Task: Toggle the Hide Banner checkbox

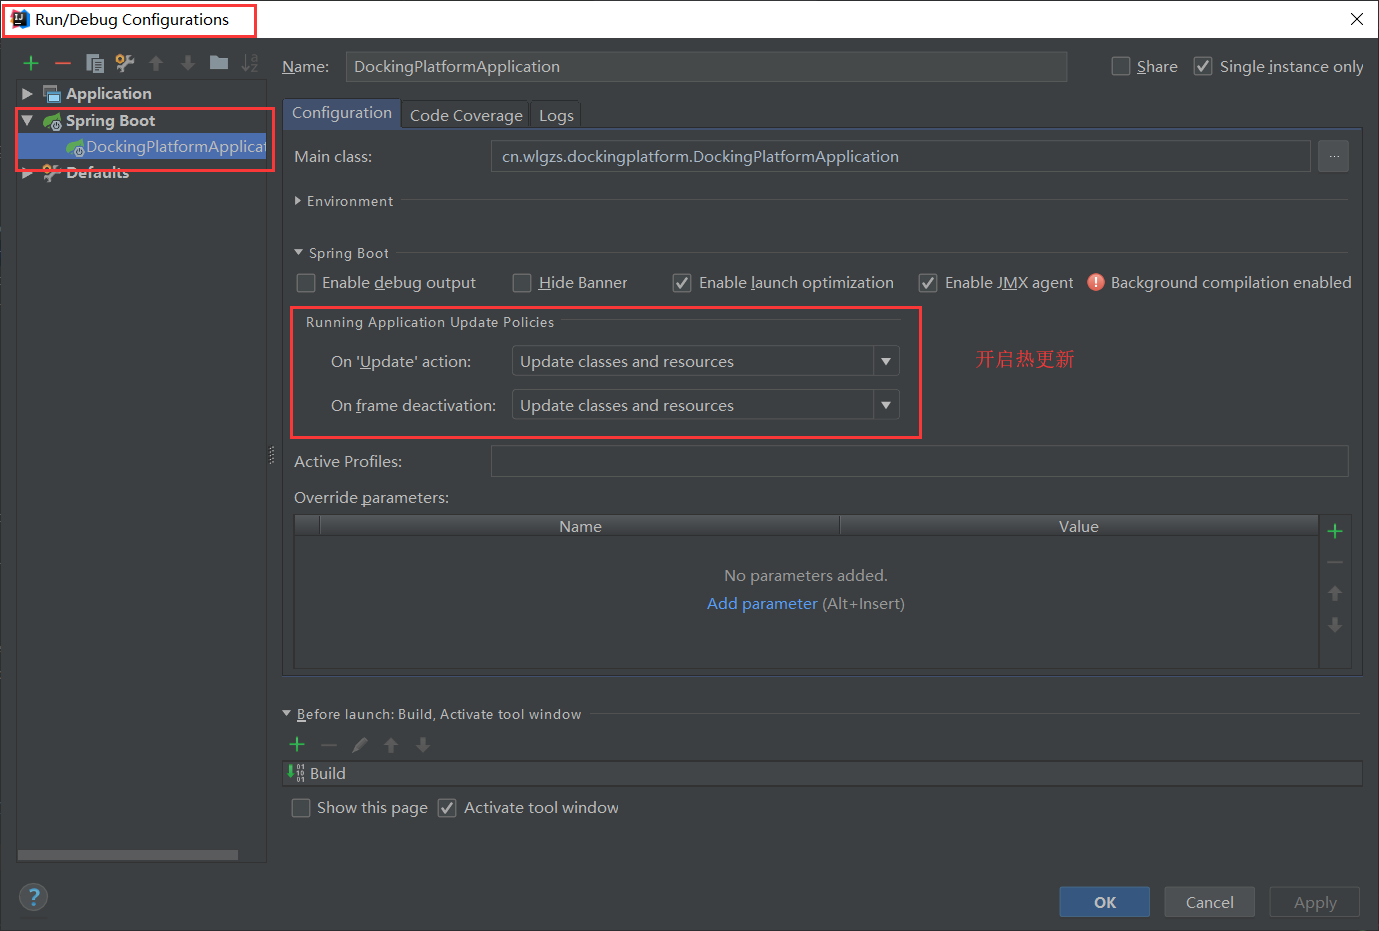Action: pos(522,283)
